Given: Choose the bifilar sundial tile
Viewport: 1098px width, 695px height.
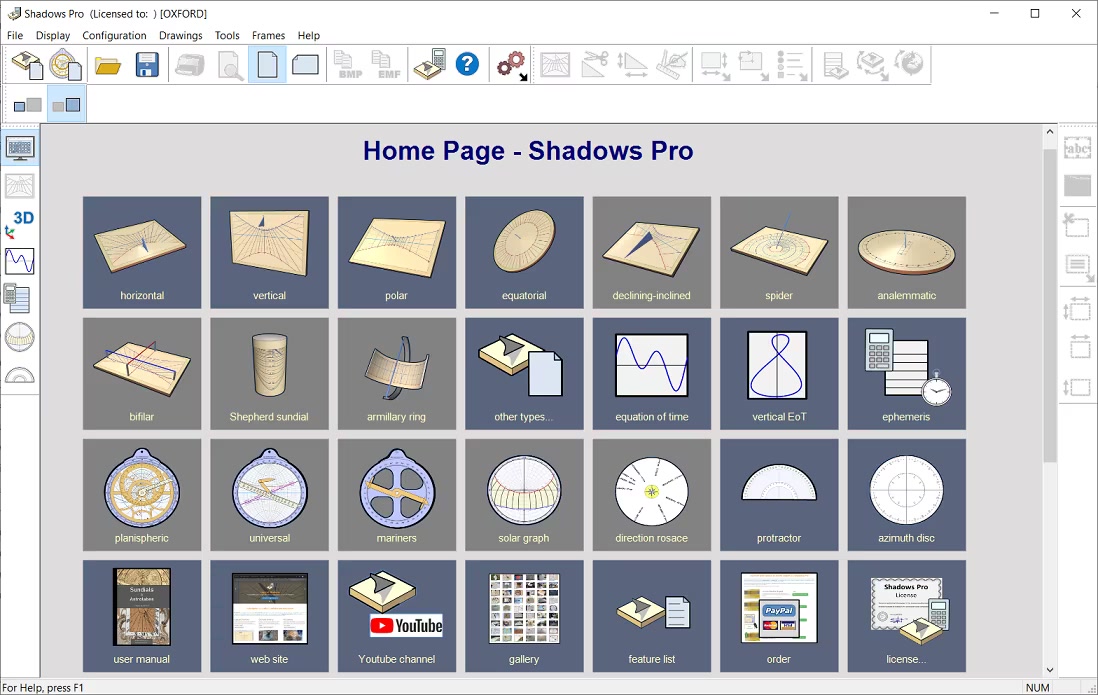Looking at the screenshot, I should (141, 373).
